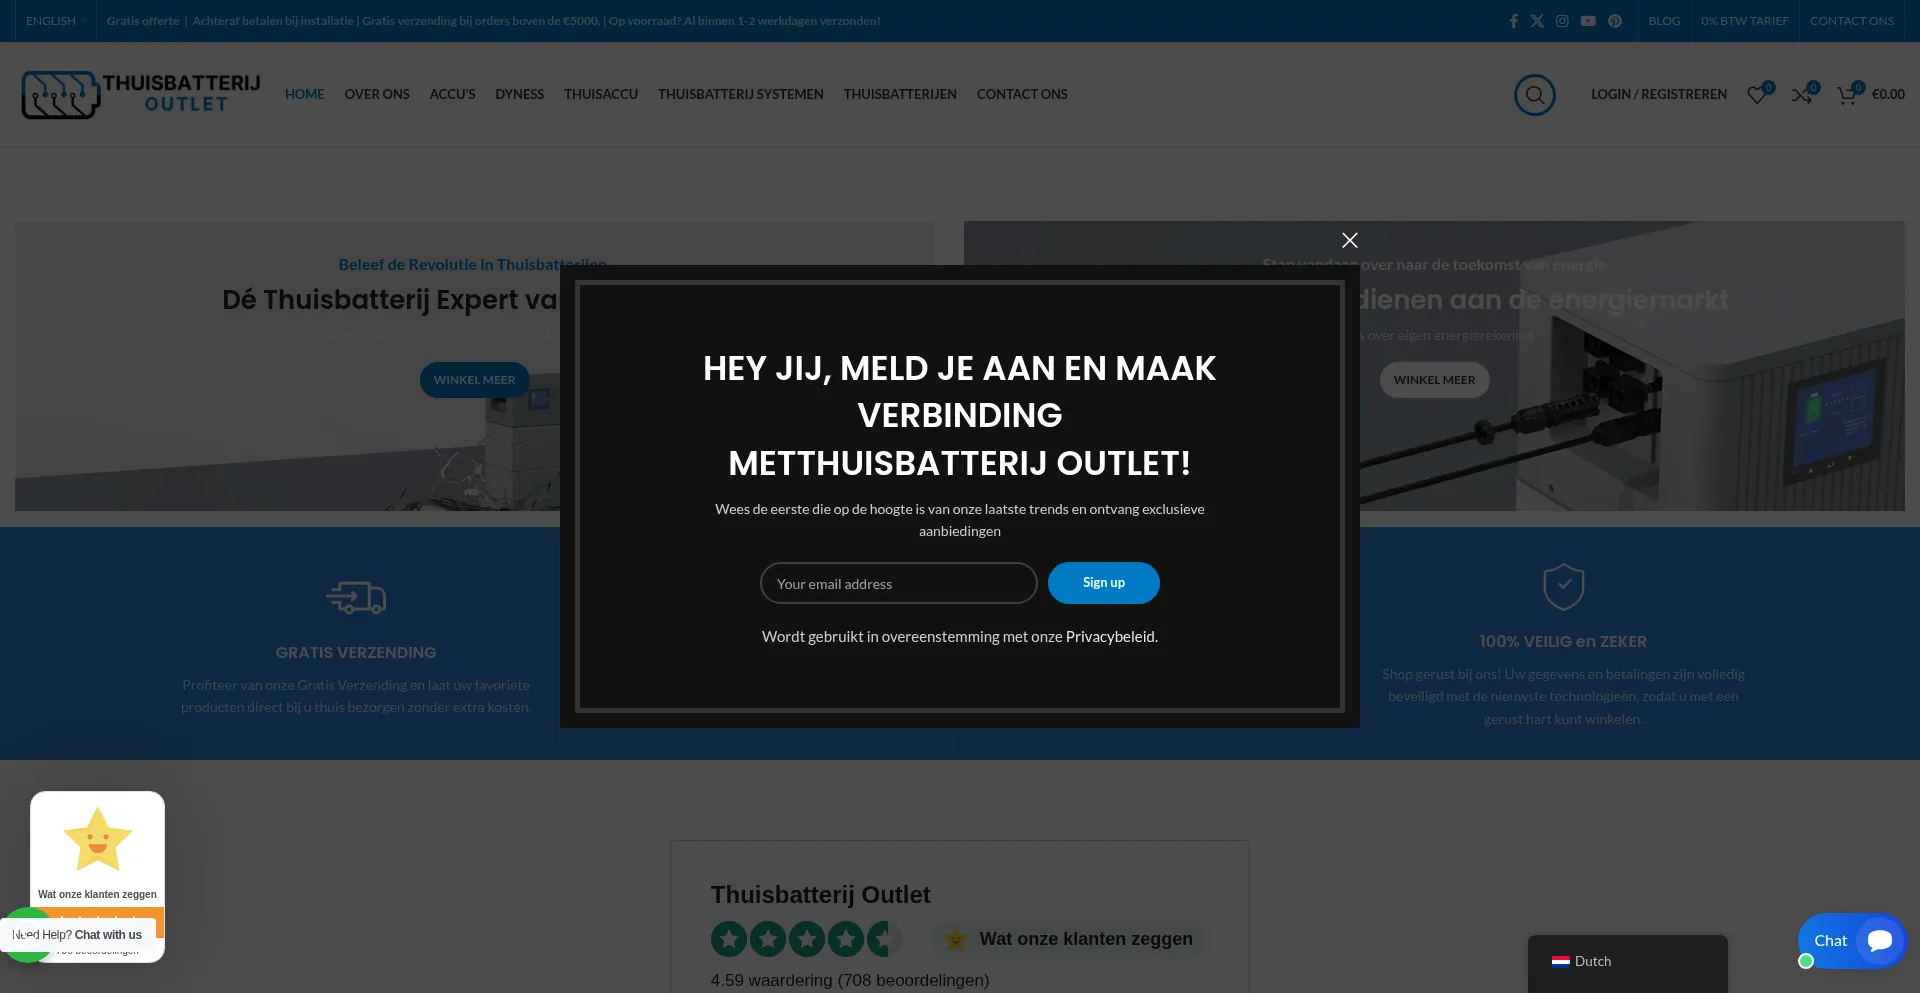Visit the Instagram profile icon
Image resolution: width=1920 pixels, height=993 pixels.
(x=1562, y=21)
